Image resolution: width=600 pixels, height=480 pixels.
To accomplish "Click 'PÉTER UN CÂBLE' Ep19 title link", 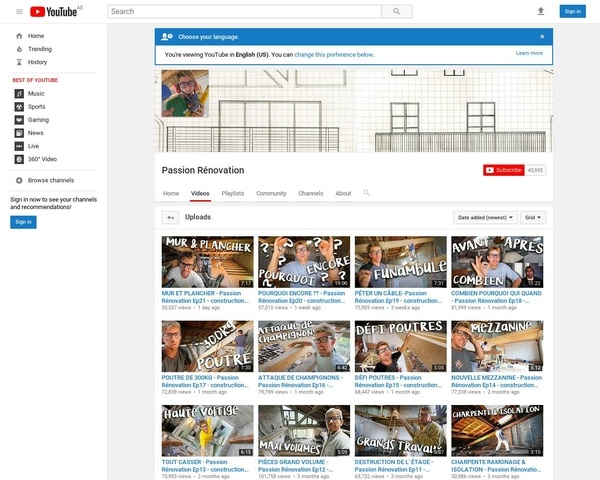I will tap(398, 297).
